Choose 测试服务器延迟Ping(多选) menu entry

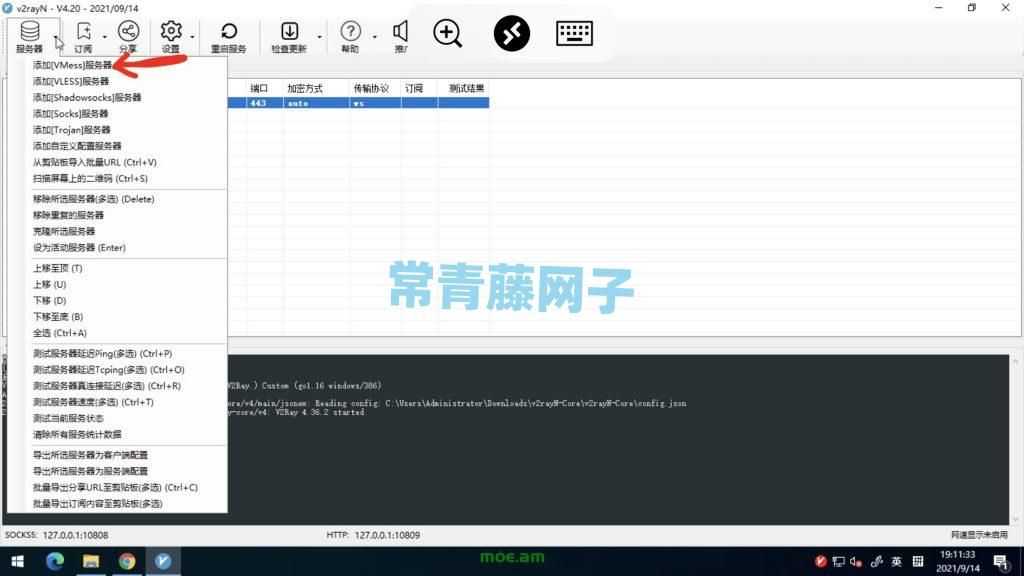click(100, 353)
